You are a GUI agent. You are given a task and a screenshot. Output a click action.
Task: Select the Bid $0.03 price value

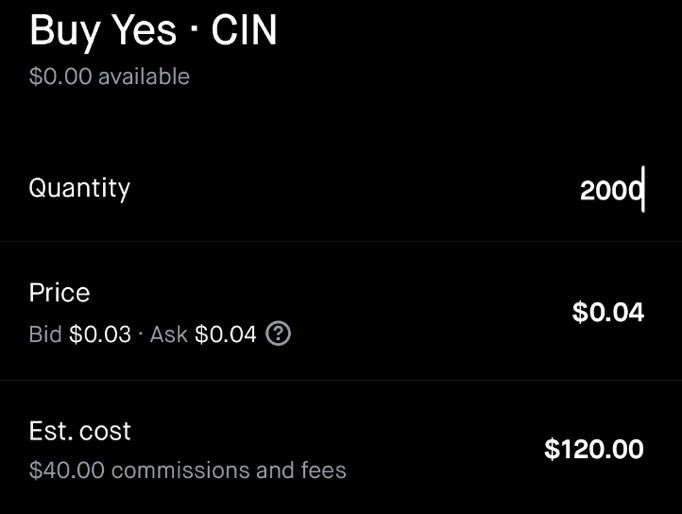click(x=100, y=334)
